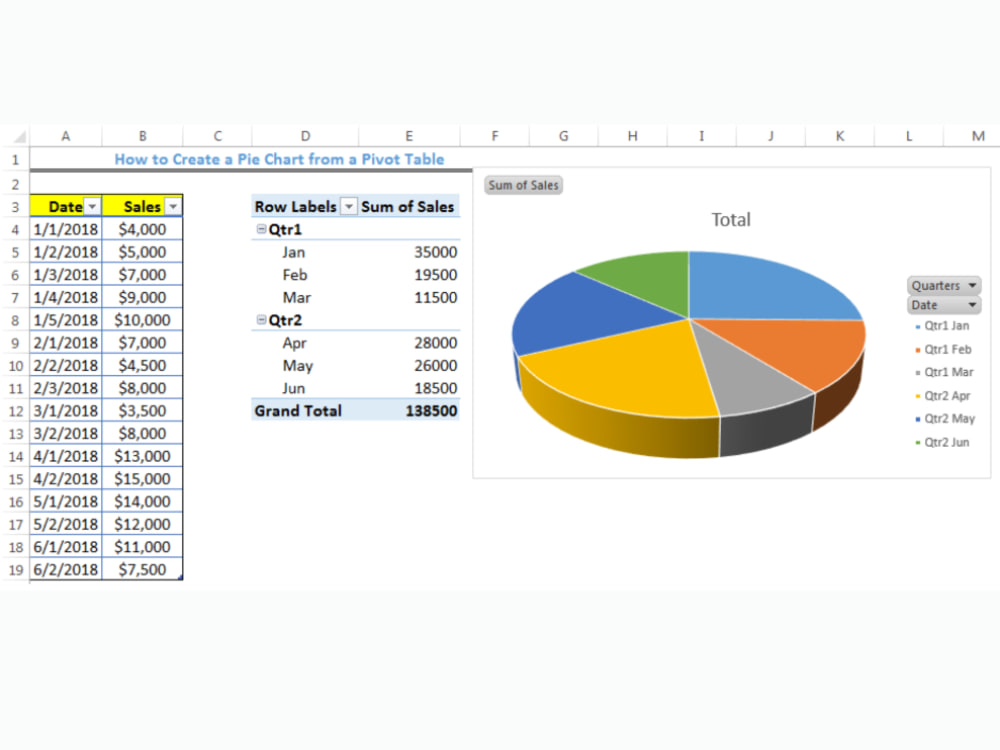Image resolution: width=1000 pixels, height=750 pixels.
Task: Select column B header
Action: 142,136
